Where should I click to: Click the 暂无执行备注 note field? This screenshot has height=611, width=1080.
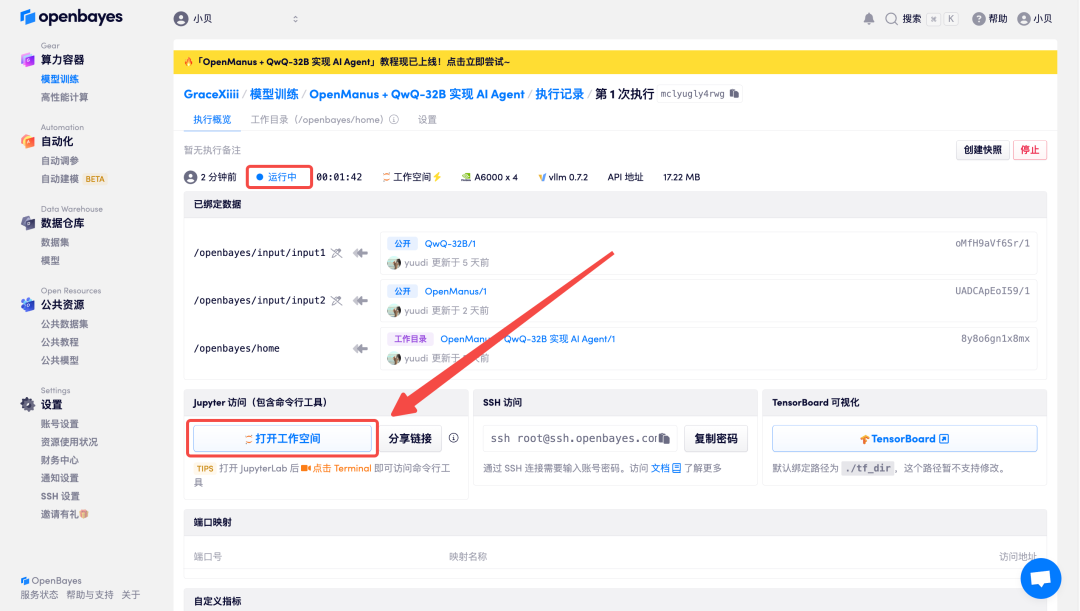(x=212, y=150)
